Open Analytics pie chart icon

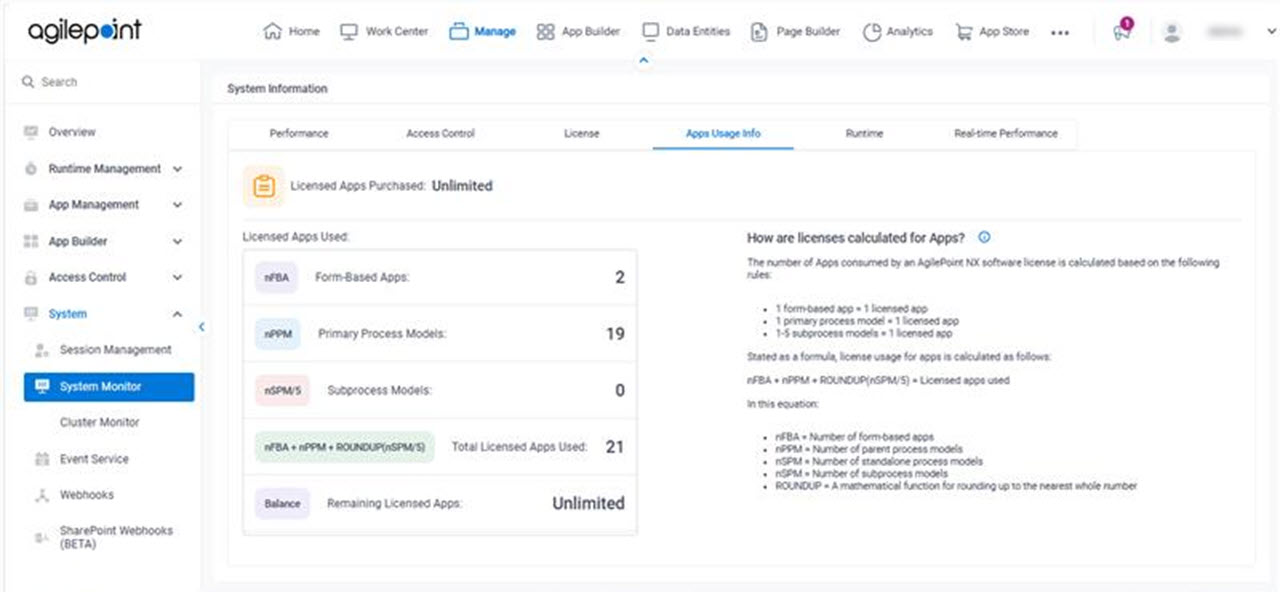click(871, 32)
